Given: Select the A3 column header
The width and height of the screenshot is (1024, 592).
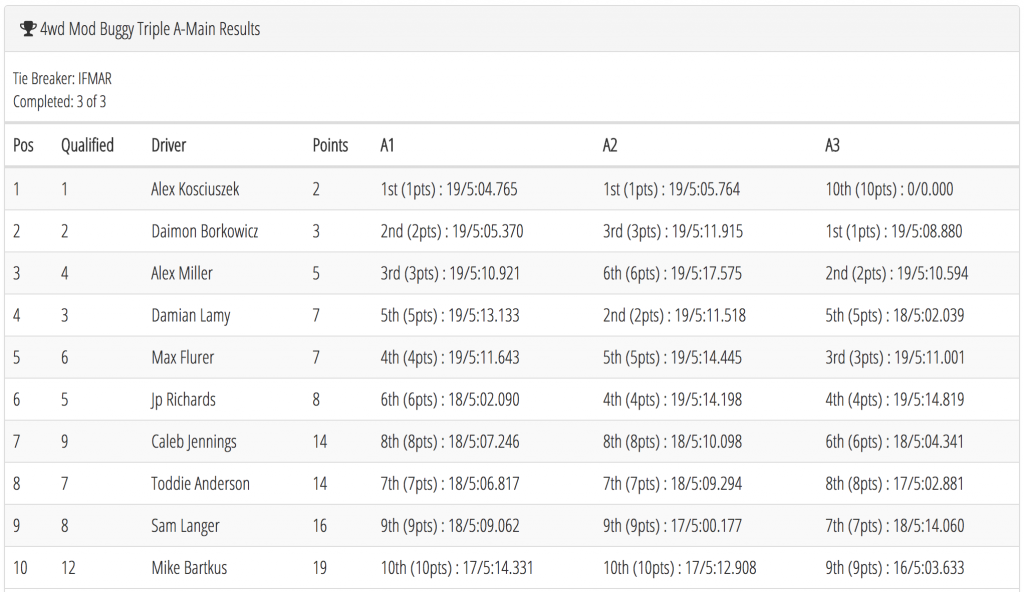Looking at the screenshot, I should click(833, 145).
